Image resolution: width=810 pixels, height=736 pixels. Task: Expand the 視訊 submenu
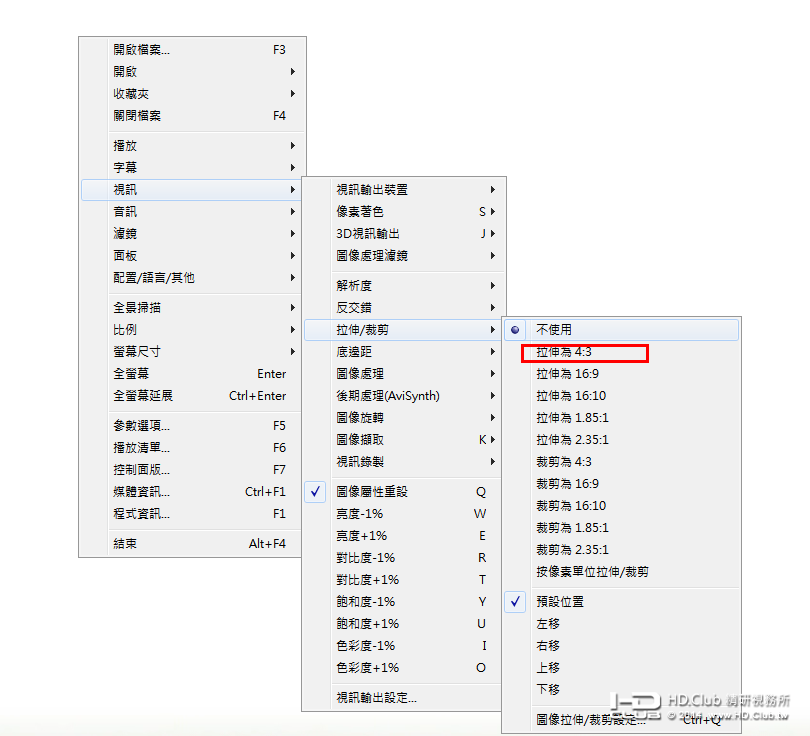click(x=191, y=190)
